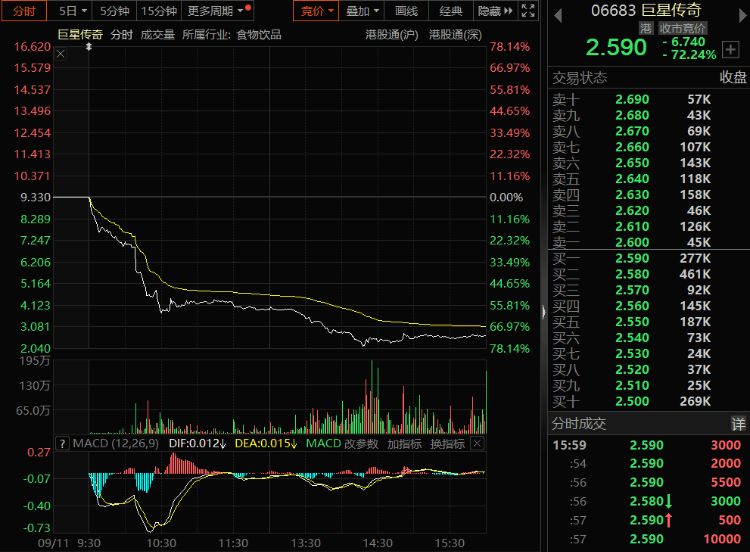Viewport: 750px width, 552px height.
Task: Open the 5日 period dropdown
Action: point(72,11)
